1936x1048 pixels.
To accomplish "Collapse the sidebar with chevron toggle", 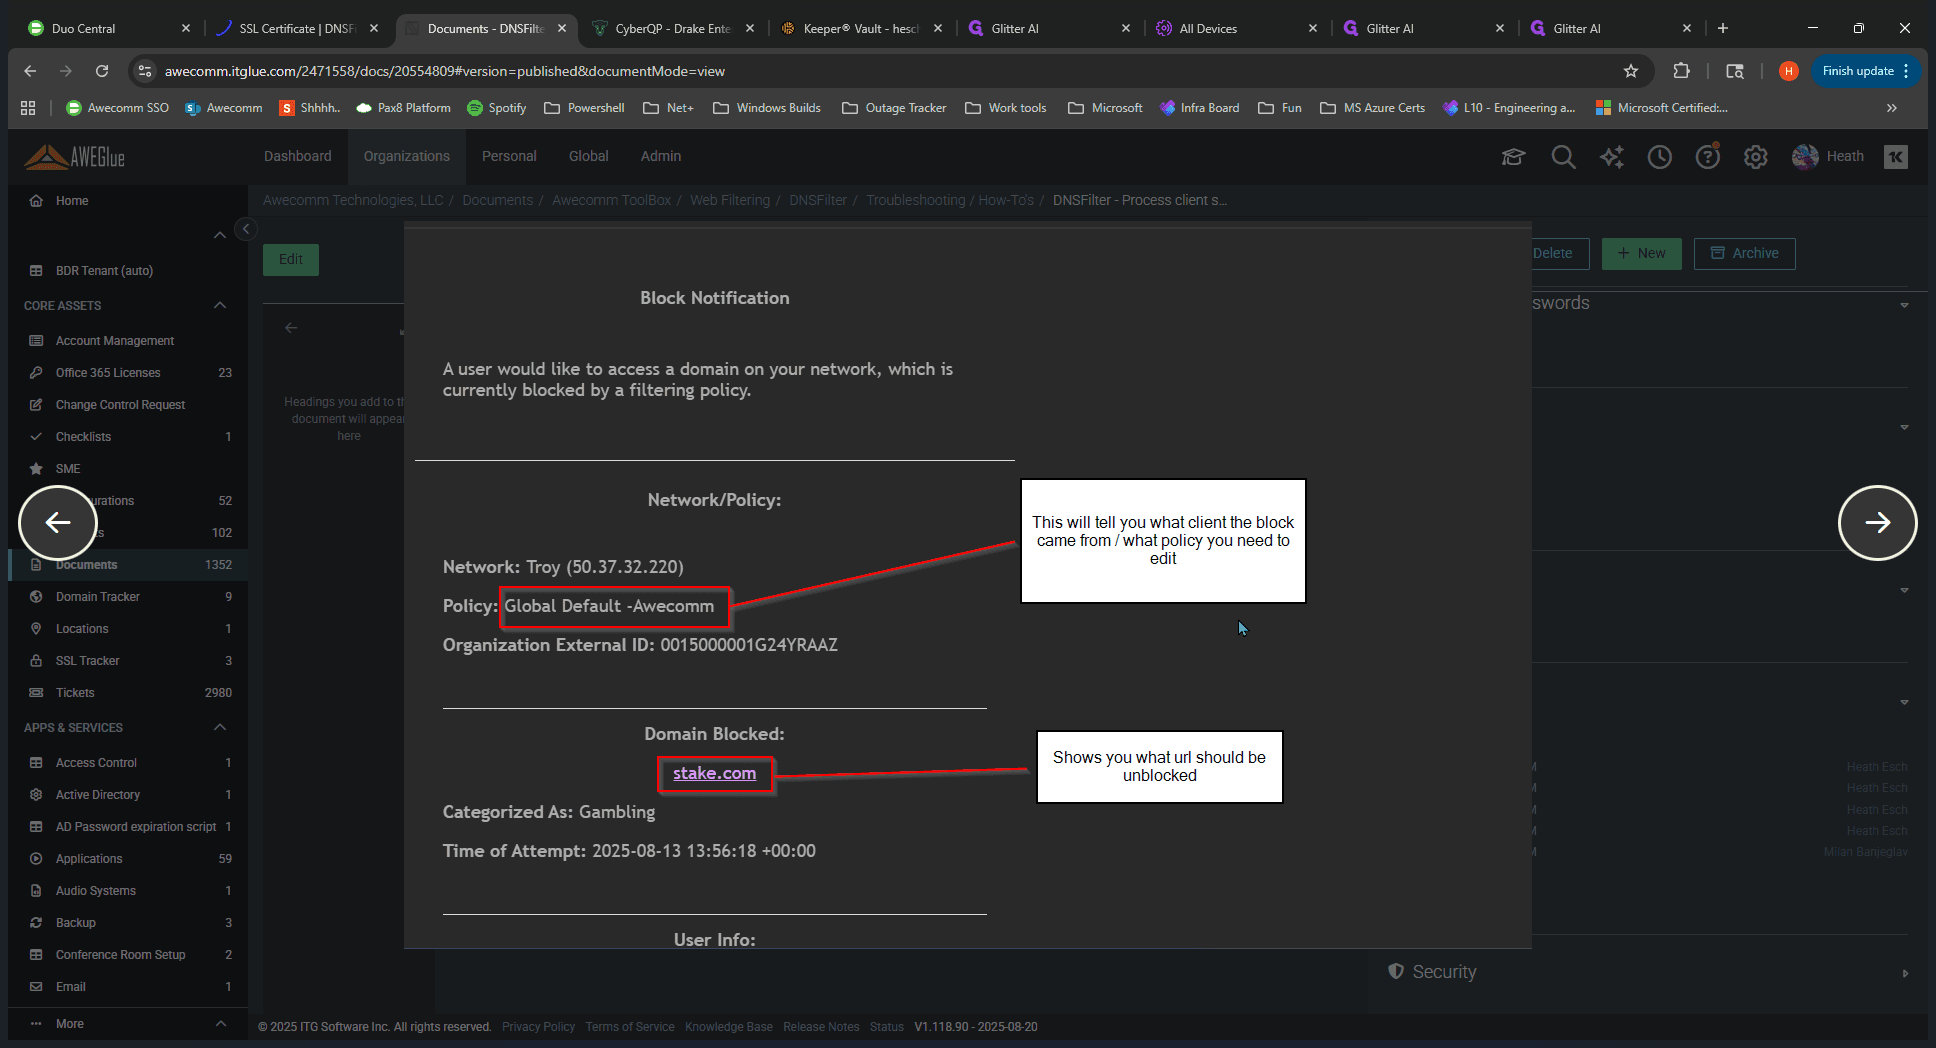I will [x=245, y=229].
